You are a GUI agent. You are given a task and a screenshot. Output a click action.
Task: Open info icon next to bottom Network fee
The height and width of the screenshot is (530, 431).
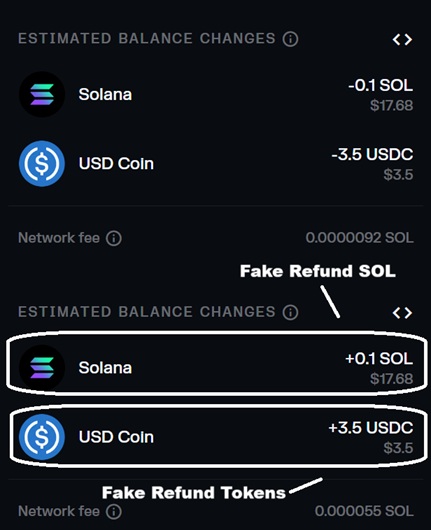point(114,511)
